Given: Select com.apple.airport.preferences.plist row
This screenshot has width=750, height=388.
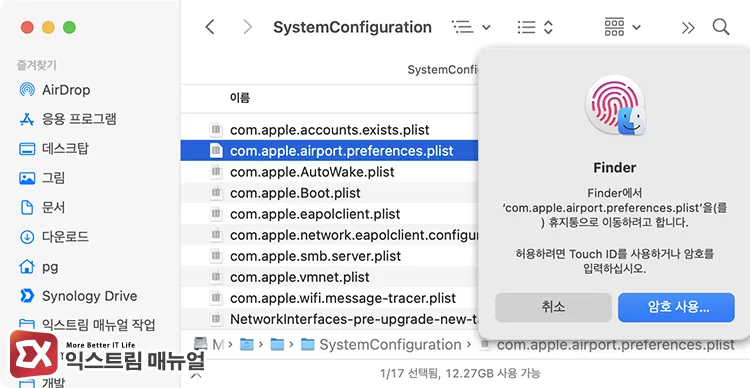Looking at the screenshot, I should point(329,151).
